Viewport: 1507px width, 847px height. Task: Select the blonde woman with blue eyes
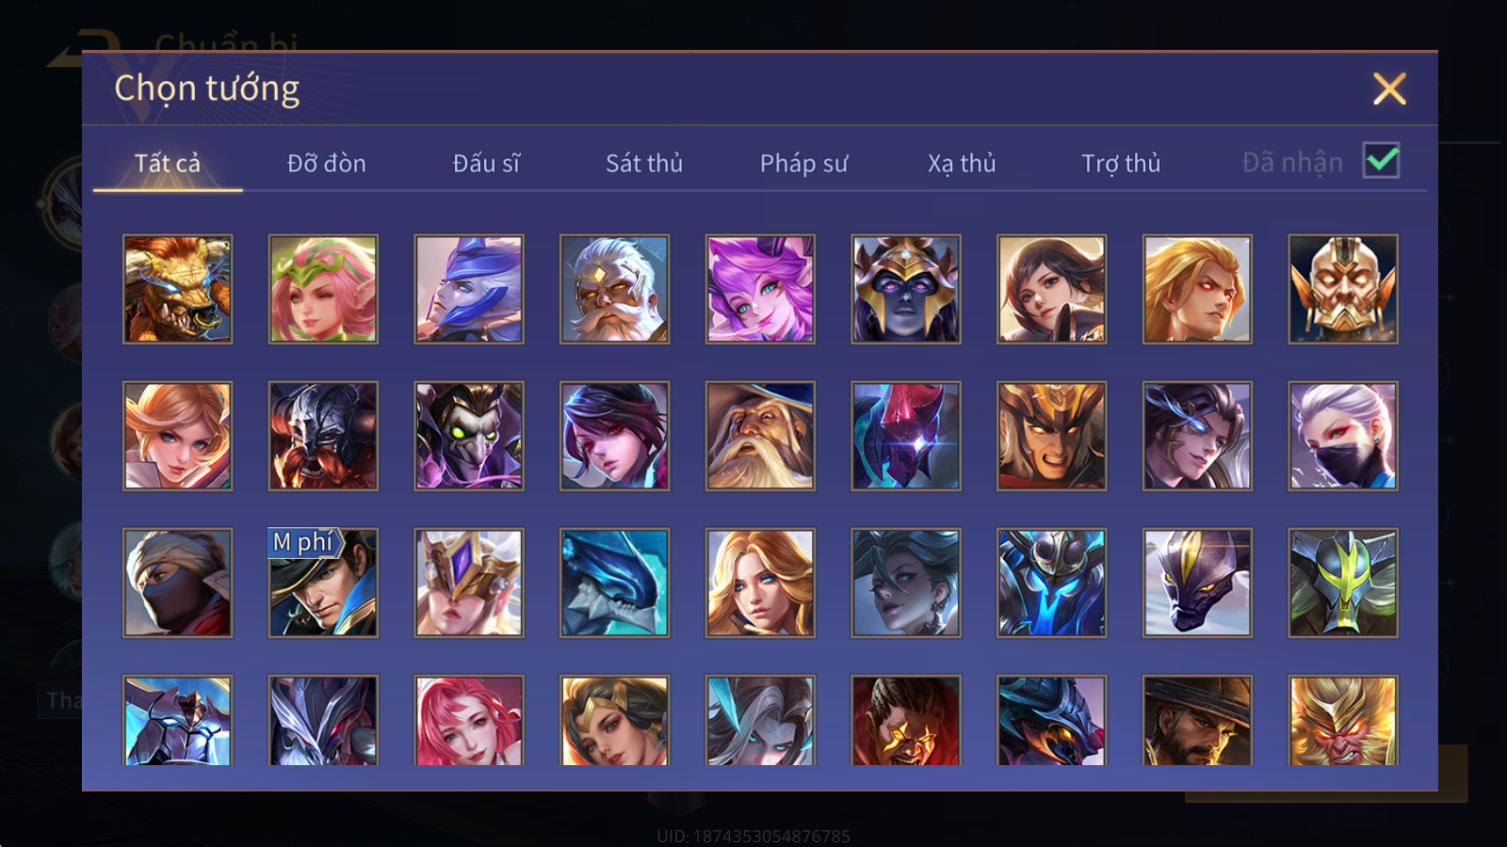pos(760,583)
